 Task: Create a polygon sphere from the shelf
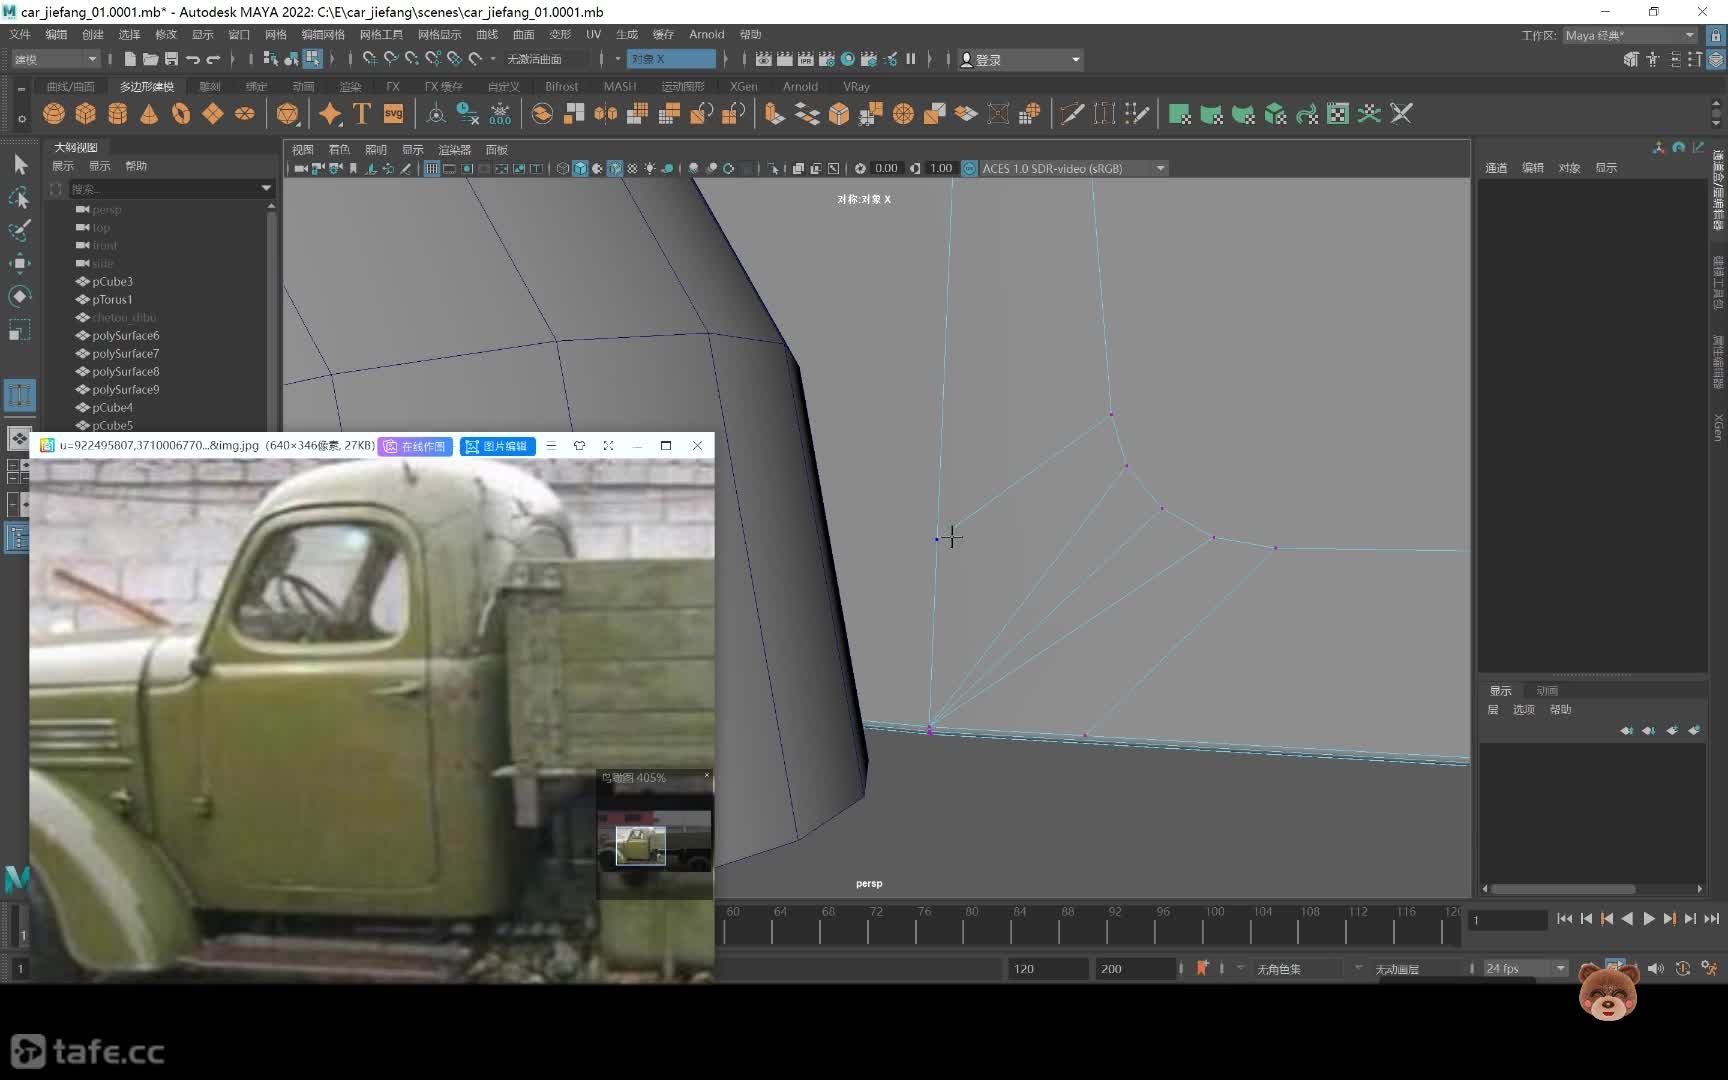click(54, 114)
